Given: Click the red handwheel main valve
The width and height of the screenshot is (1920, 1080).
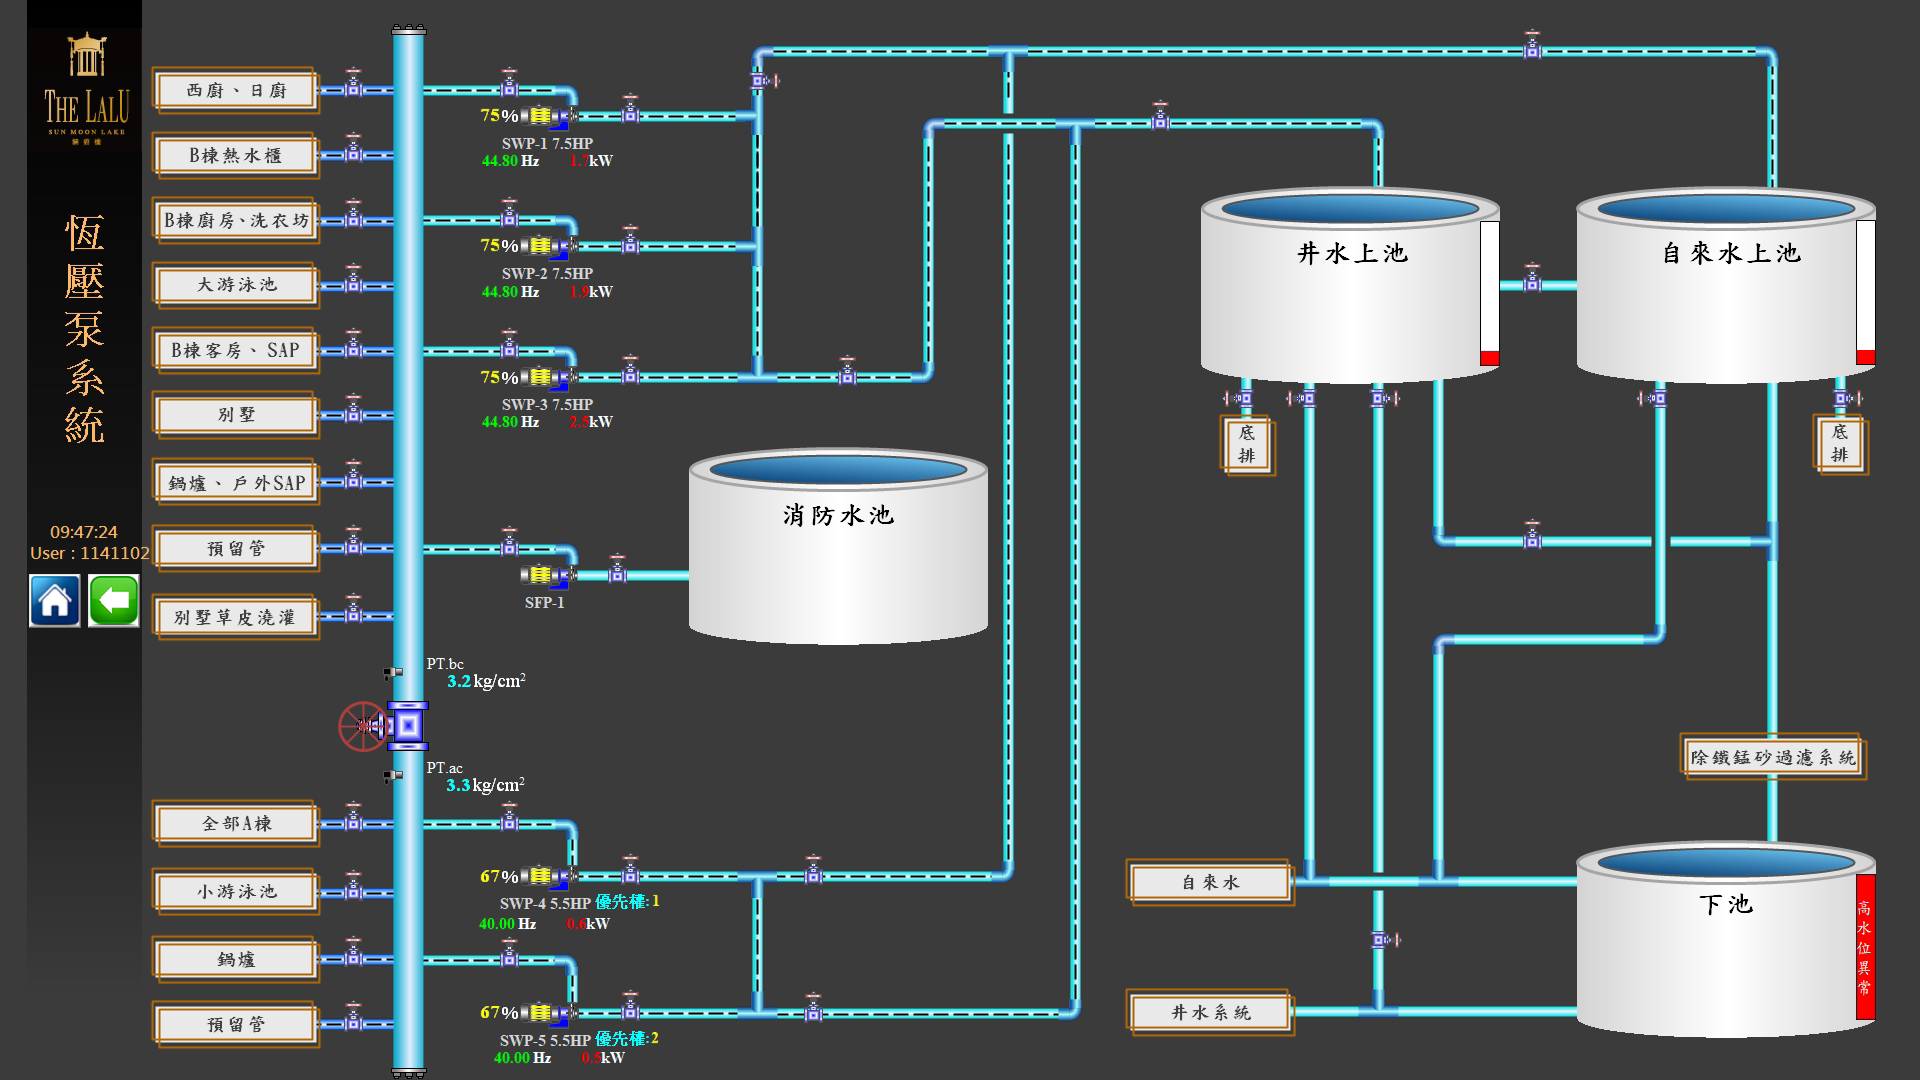Looking at the screenshot, I should 361,726.
